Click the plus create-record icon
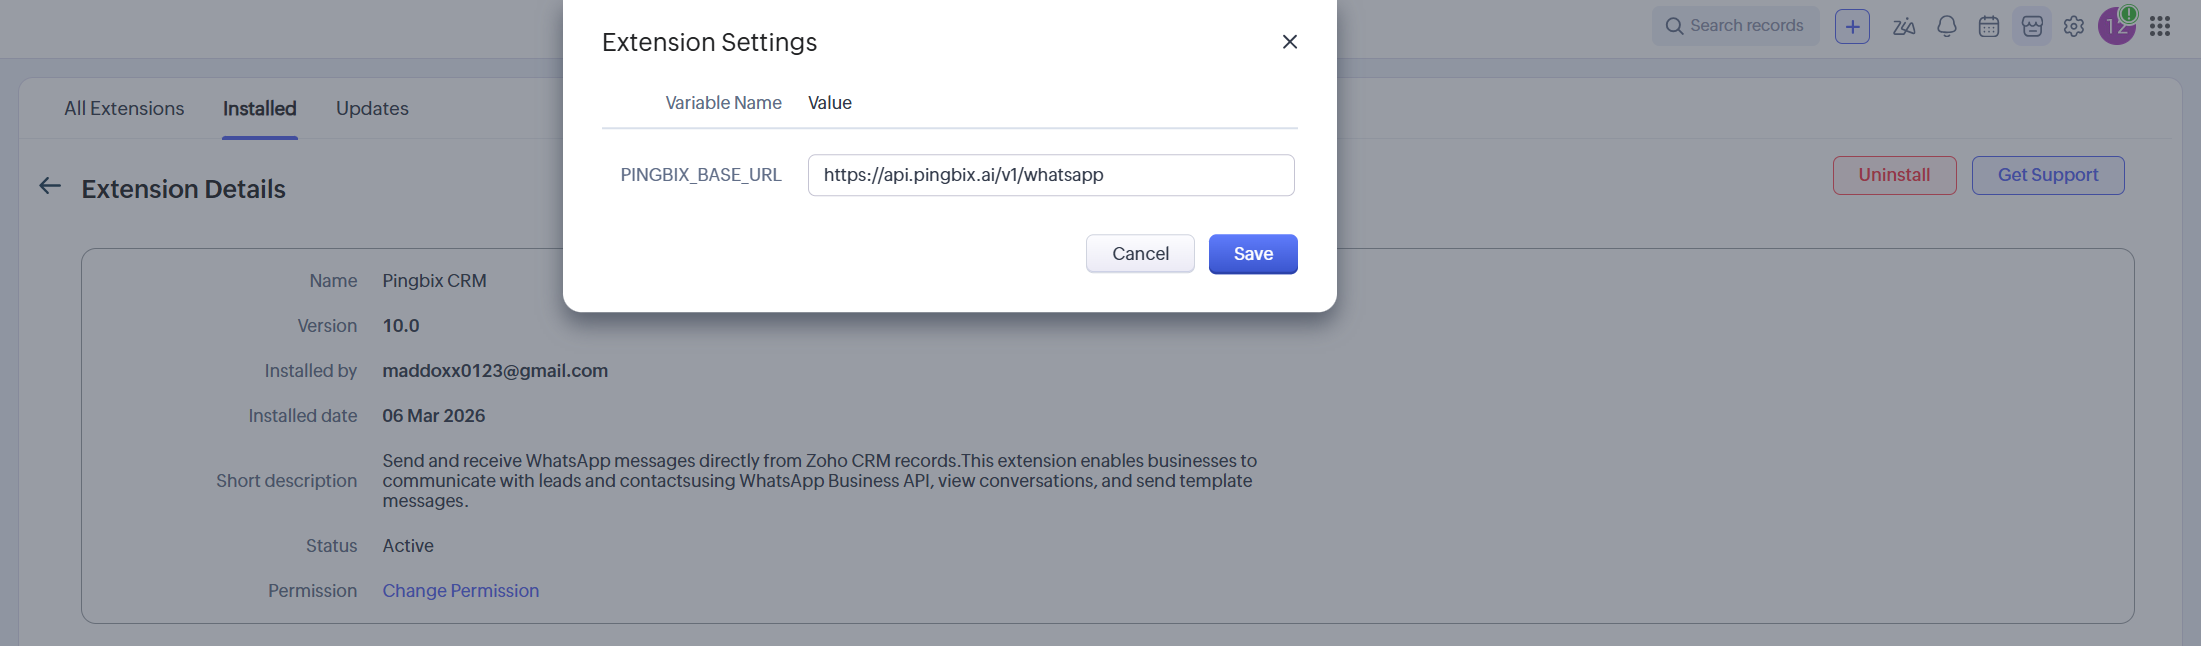 coord(1852,27)
